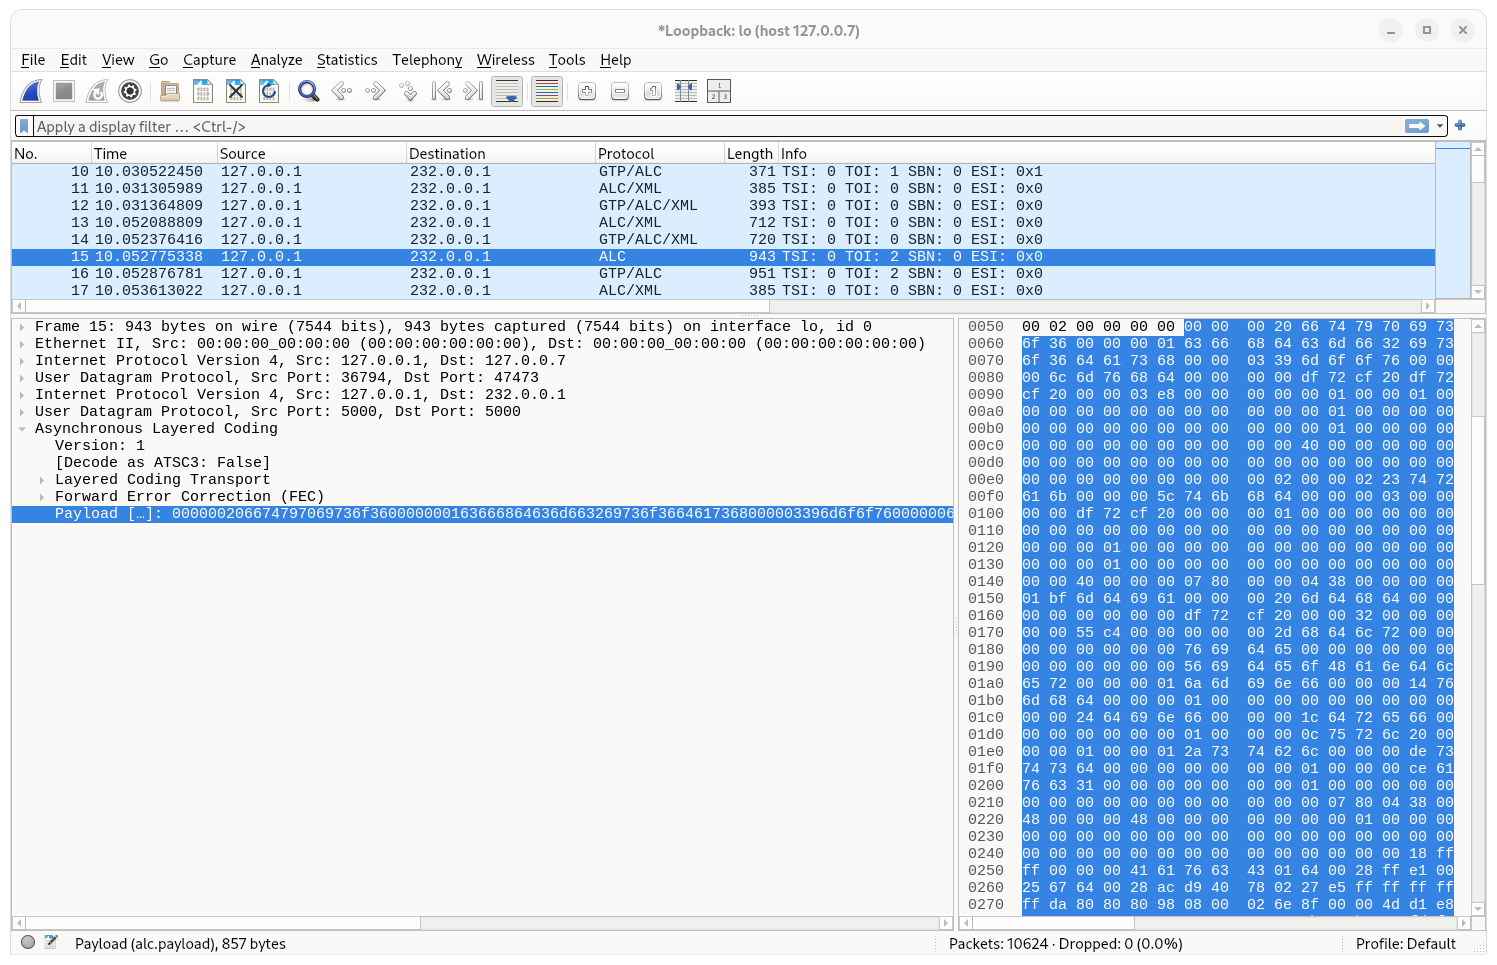The height and width of the screenshot is (965, 1497).
Task: Apply the display filter with the arrow button
Action: click(x=1417, y=126)
